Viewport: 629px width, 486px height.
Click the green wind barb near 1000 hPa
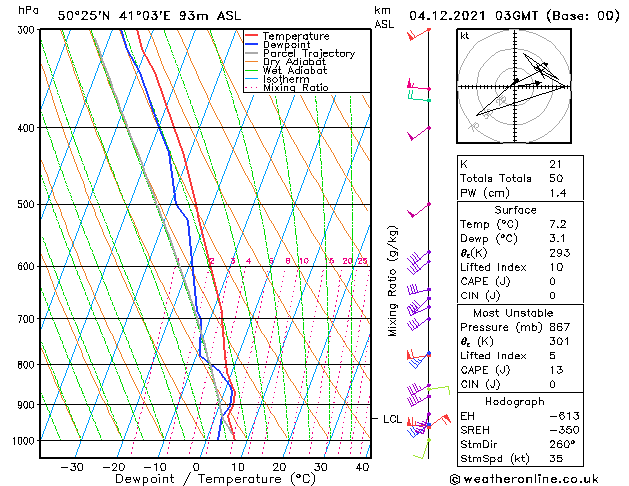[x=421, y=449]
